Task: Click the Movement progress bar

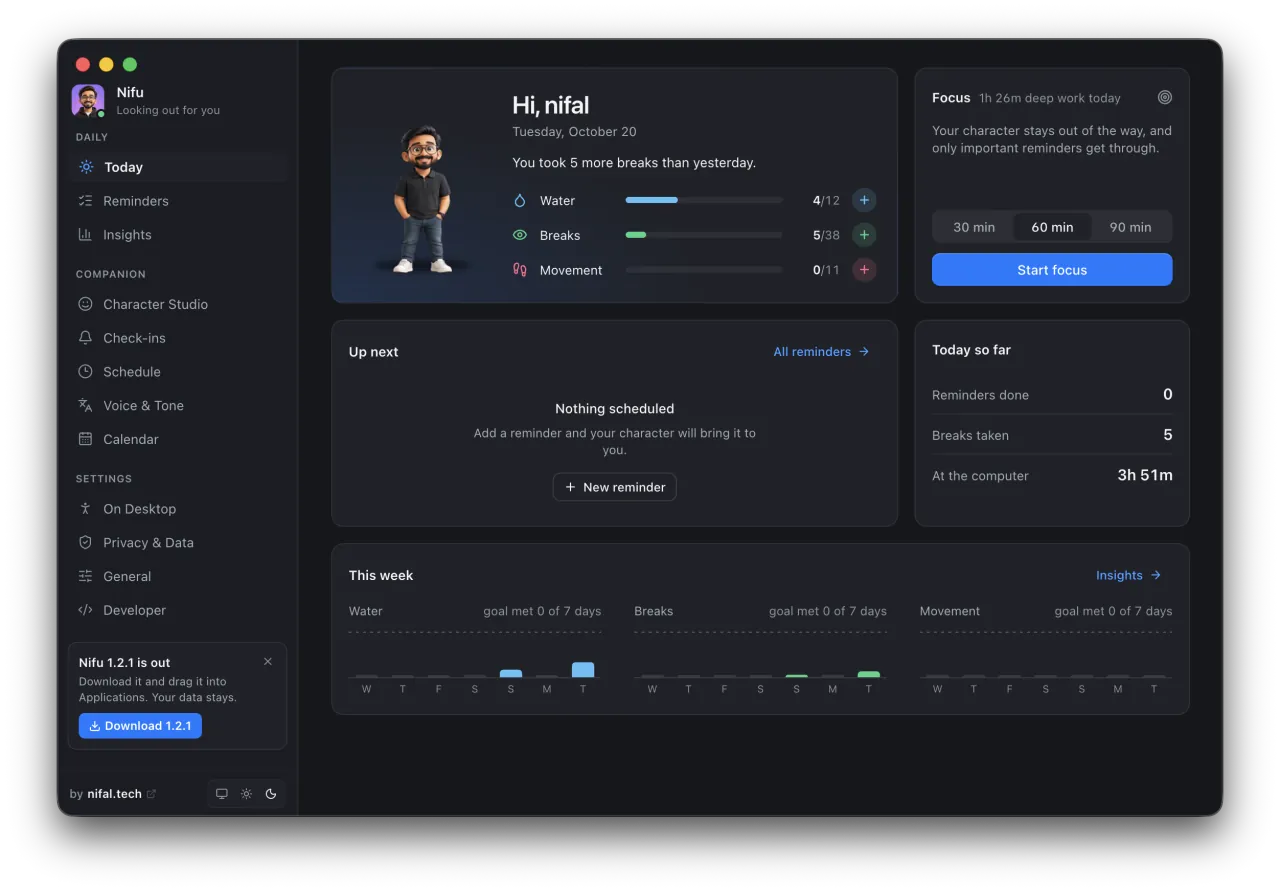Action: click(704, 270)
